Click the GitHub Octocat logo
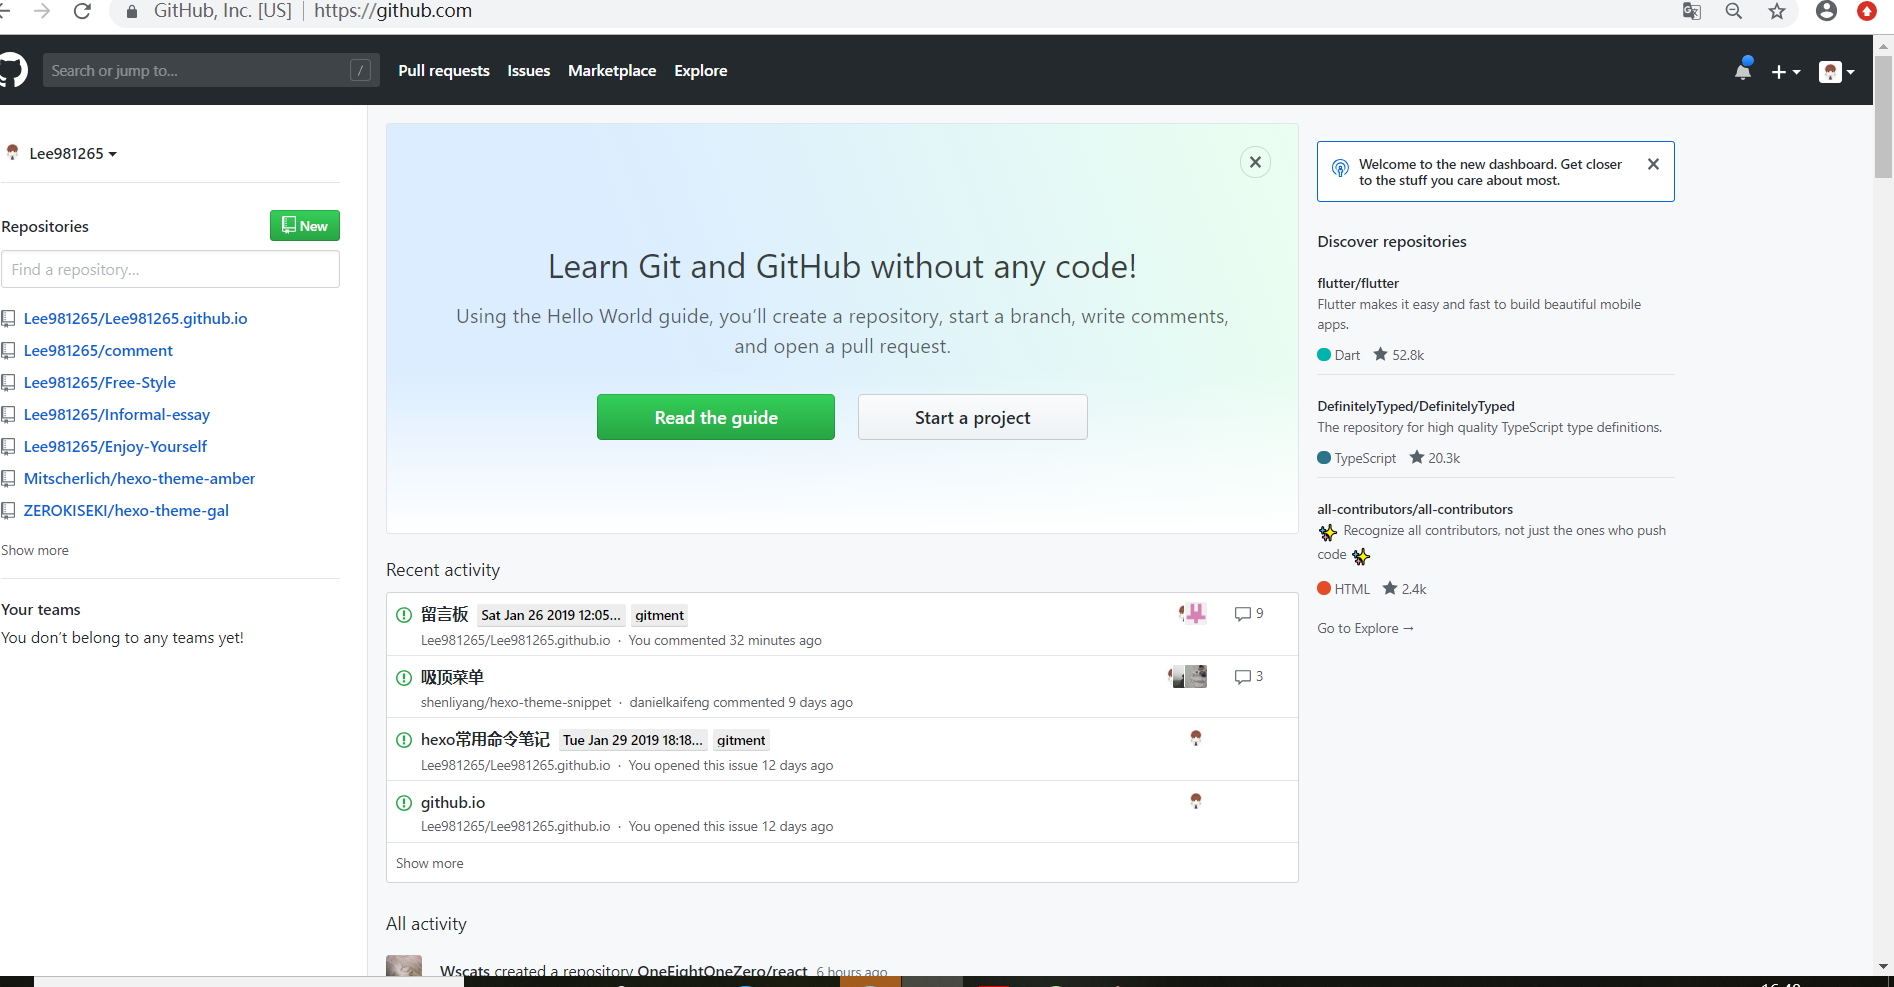This screenshot has height=987, width=1894. click(12, 70)
